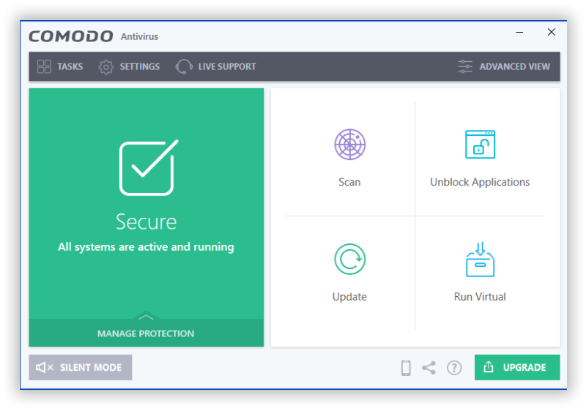Viewport: 587px width, 410px height.
Task: Launch the Run Virtual box icon
Action: coord(480,259)
